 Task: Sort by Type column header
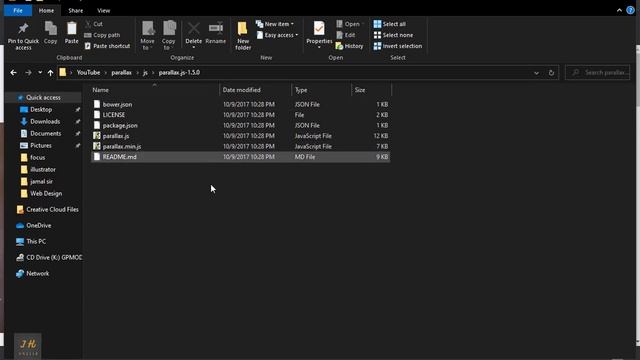[301, 90]
